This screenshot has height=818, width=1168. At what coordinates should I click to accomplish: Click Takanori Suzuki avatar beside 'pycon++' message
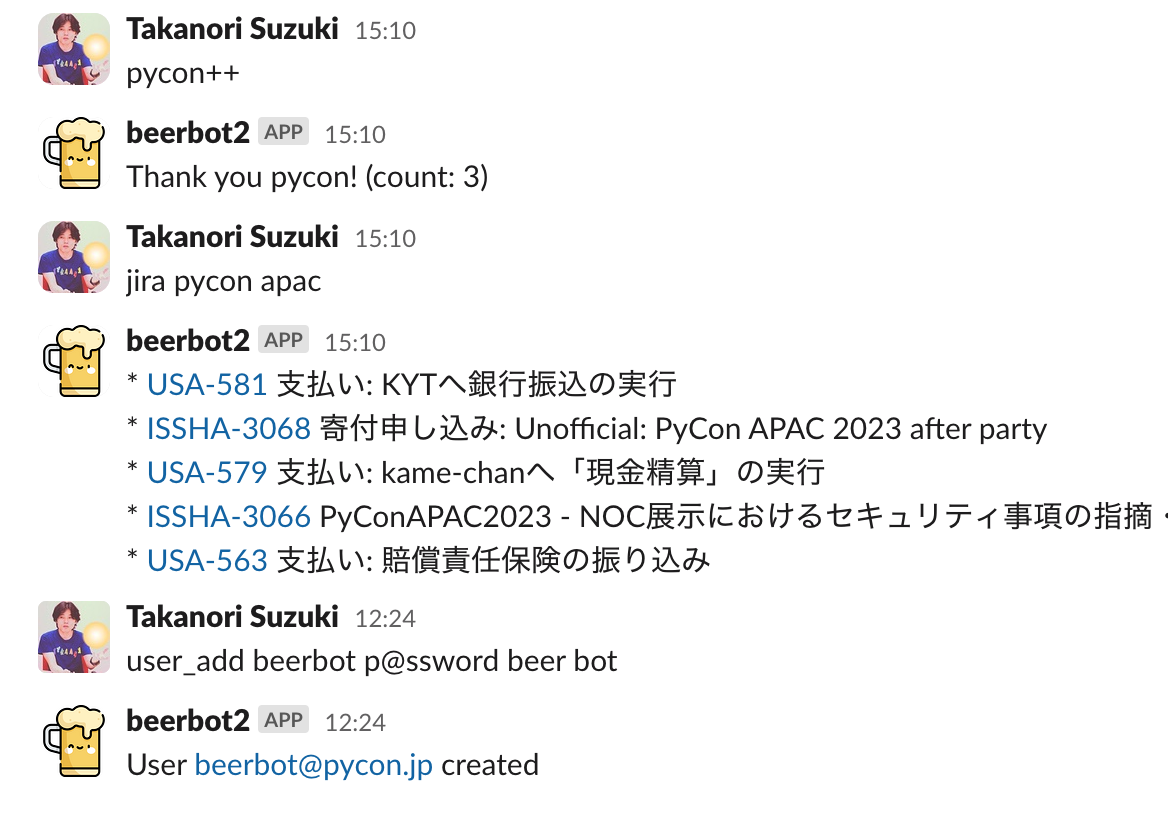pyautogui.click(x=73, y=49)
